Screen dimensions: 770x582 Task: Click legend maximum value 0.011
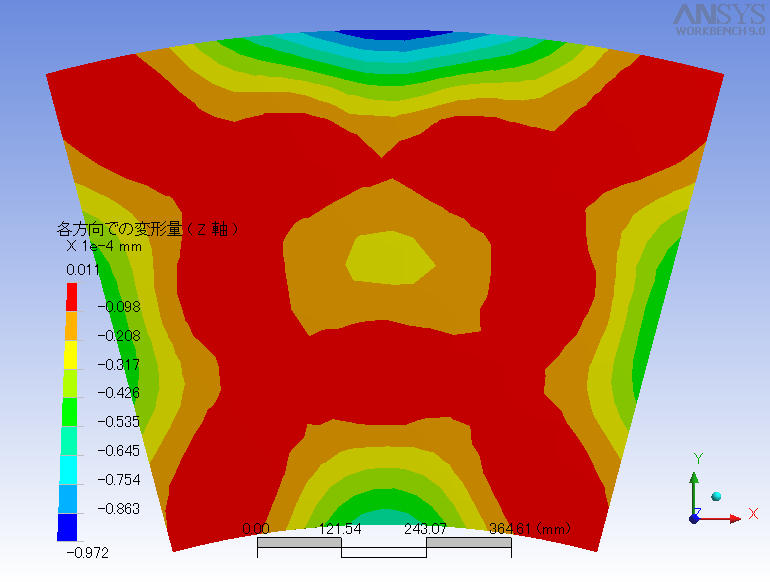83,270
